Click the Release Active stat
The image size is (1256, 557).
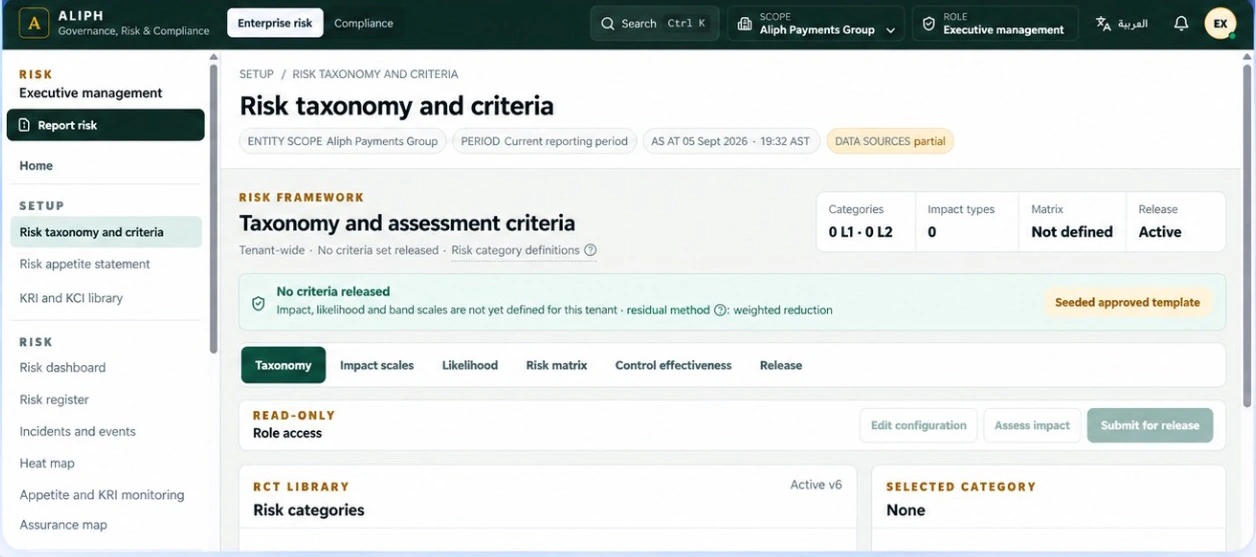(1176, 221)
